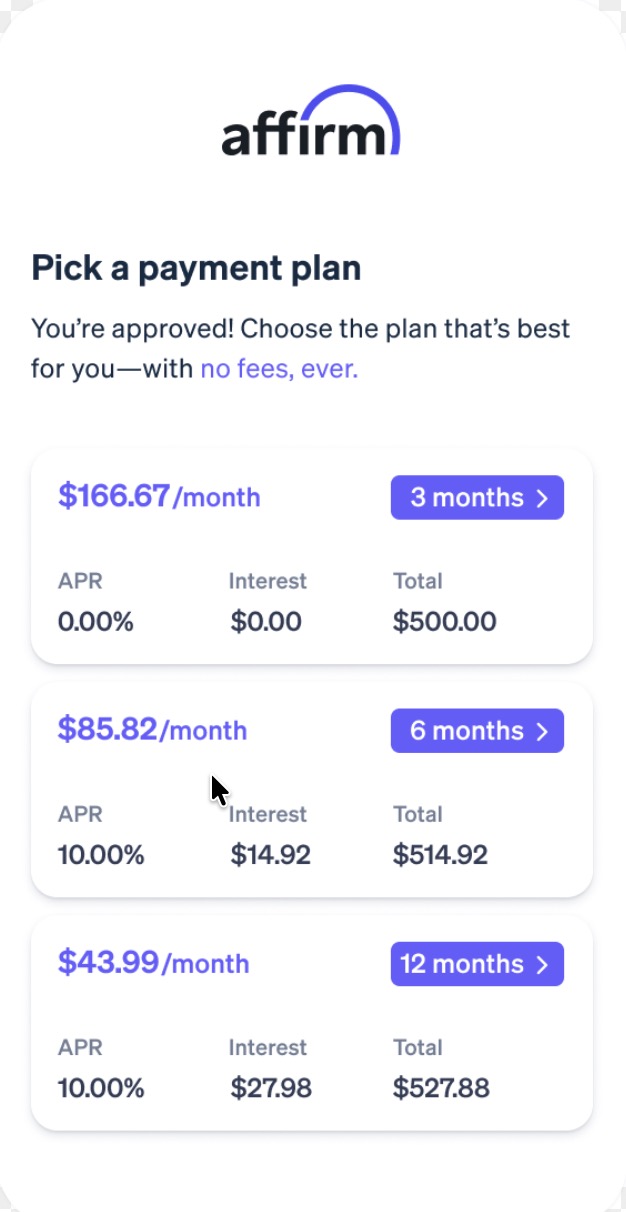Viewport: 626px width, 1212px height.
Task: Click the $500.00 total amount
Action: (444, 622)
